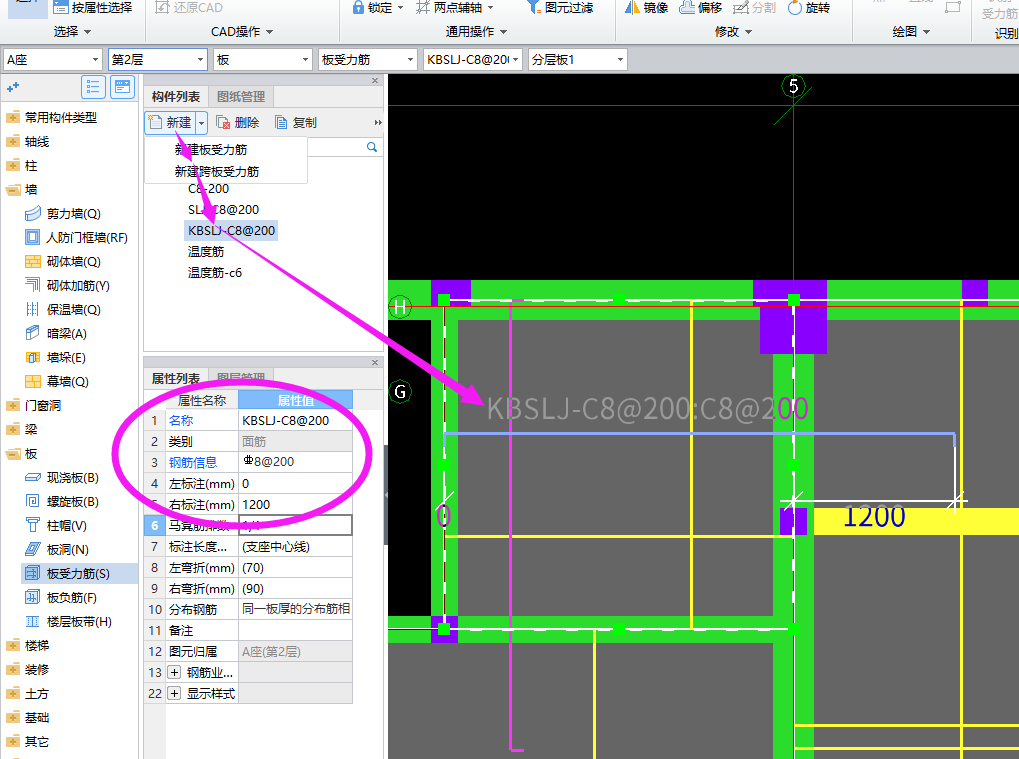Choose 新建板受力筋 menu entry
This screenshot has width=1019, height=759.
click(x=211, y=149)
